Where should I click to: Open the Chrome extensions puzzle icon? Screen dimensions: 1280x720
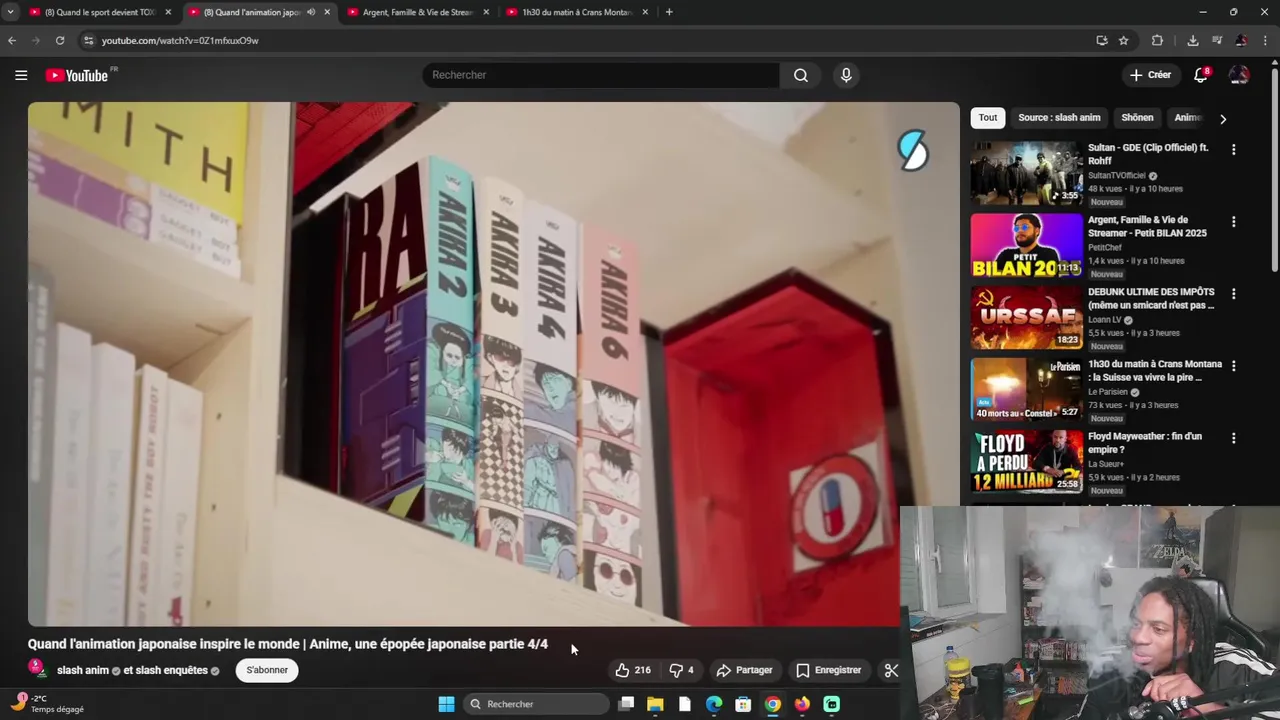pos(1157,40)
